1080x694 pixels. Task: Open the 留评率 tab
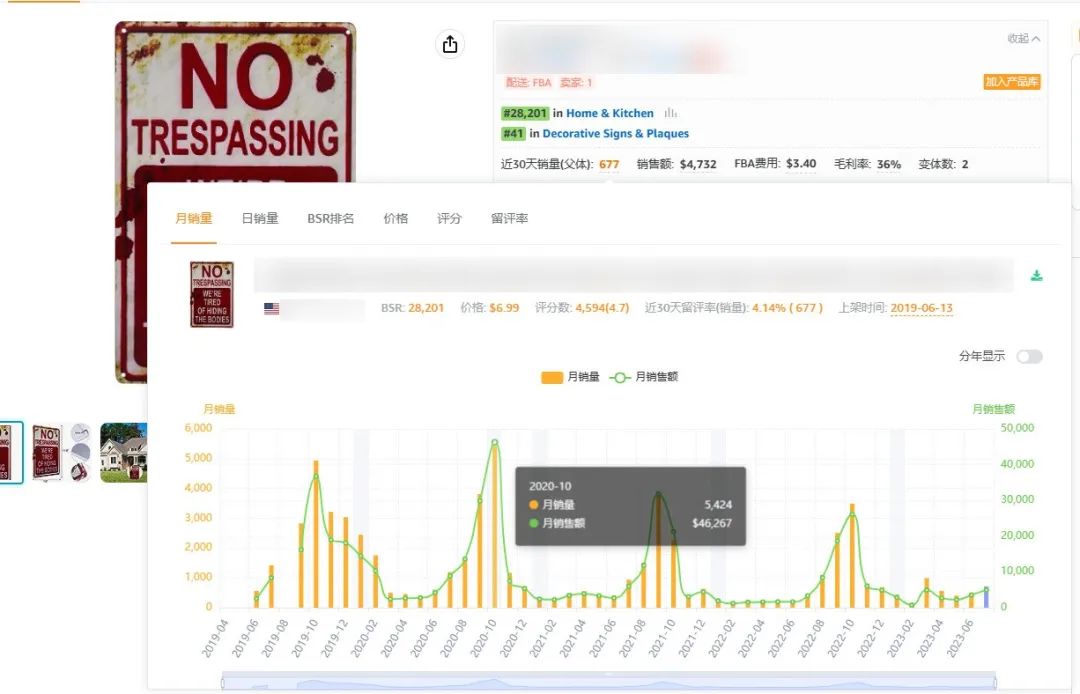point(509,218)
